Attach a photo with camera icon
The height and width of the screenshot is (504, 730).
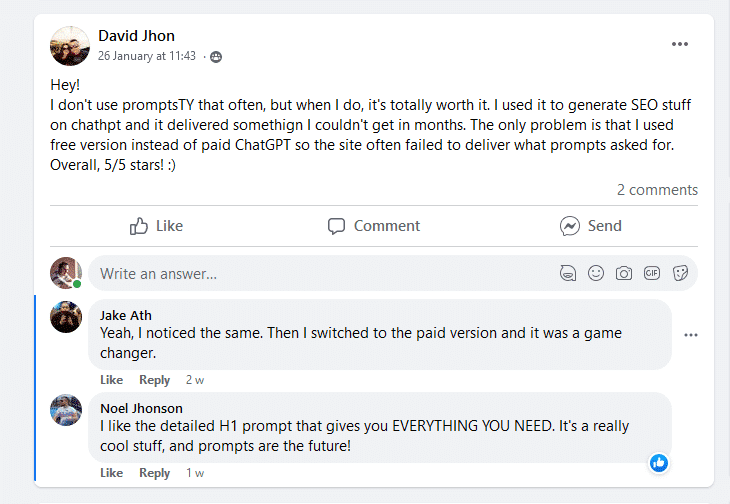point(624,273)
